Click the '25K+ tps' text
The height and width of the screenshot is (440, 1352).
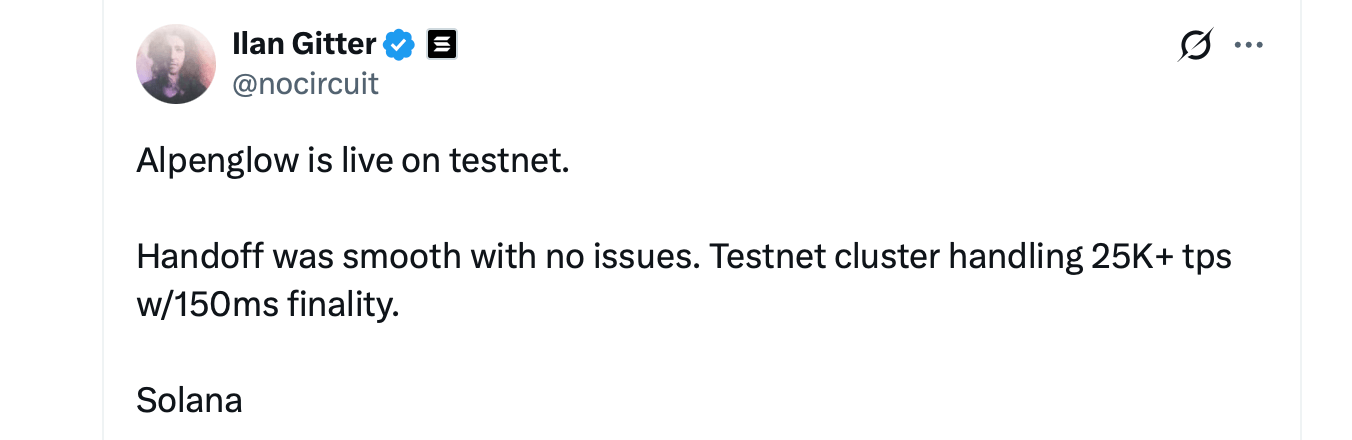click(x=1158, y=258)
